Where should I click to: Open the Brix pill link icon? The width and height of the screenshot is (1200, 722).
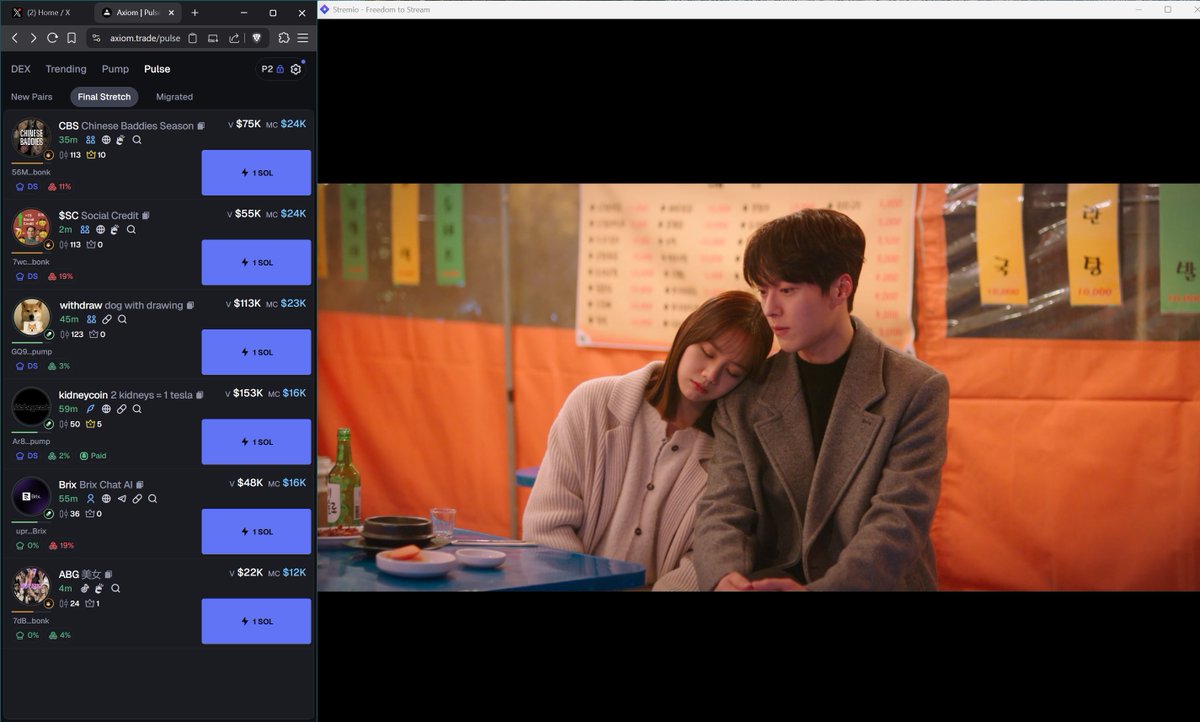tap(137, 498)
